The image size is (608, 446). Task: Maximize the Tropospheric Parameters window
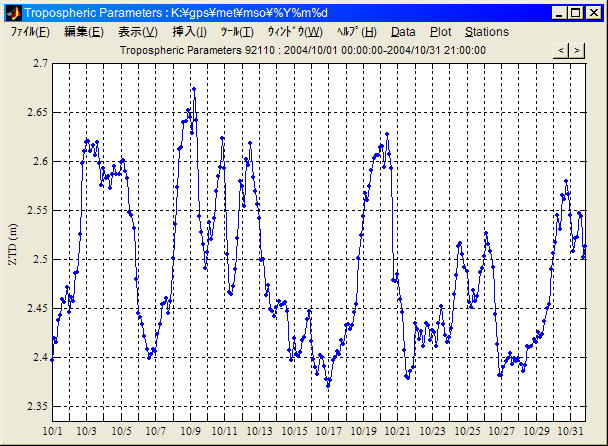[576, 13]
